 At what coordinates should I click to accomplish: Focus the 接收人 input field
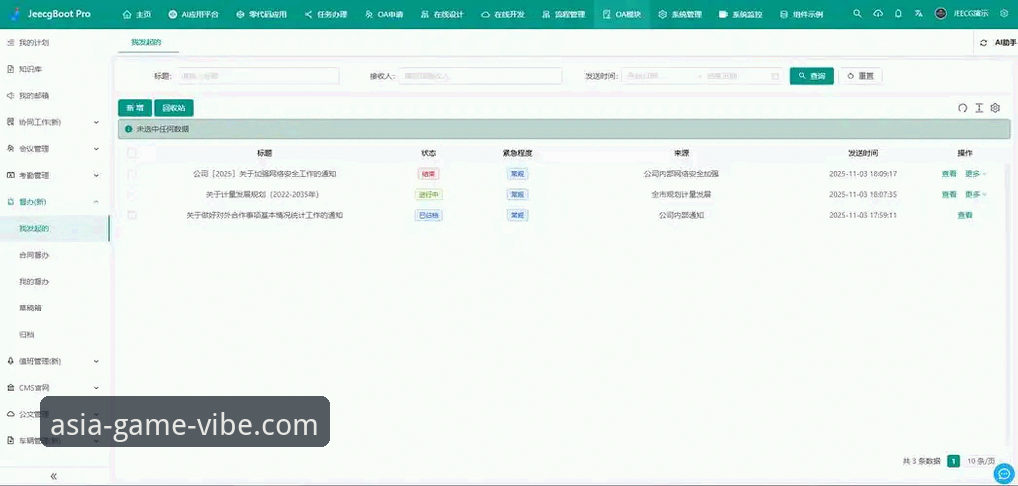480,76
